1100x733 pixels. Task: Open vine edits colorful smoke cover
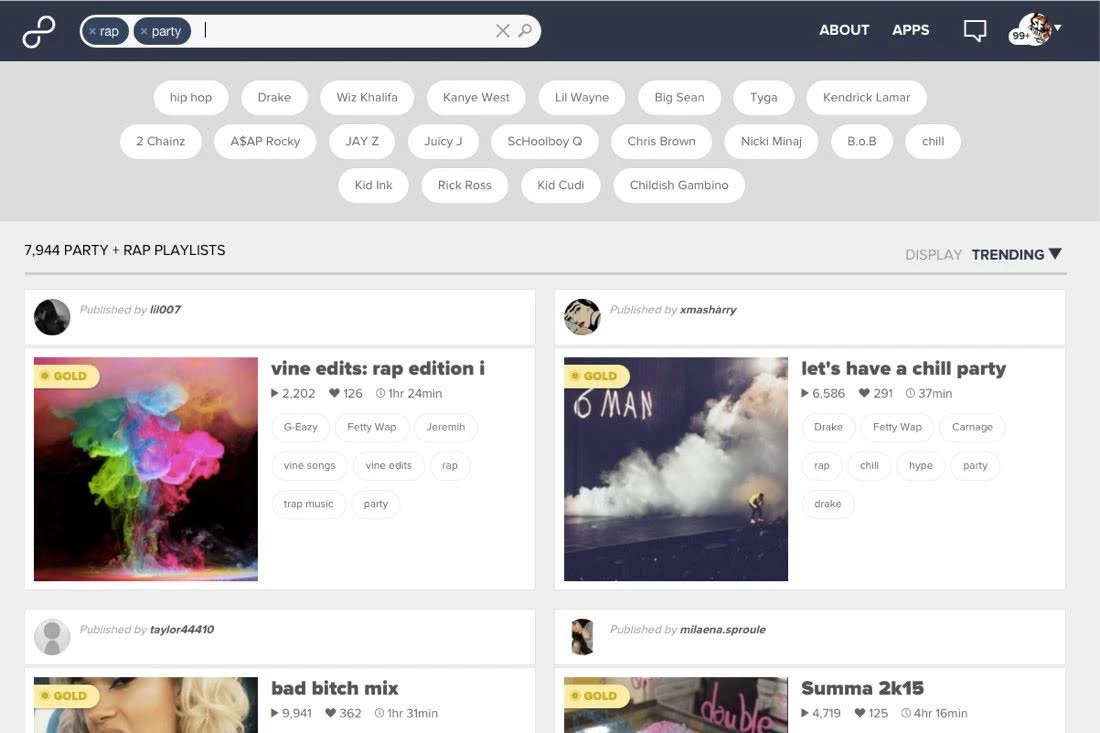[146, 469]
